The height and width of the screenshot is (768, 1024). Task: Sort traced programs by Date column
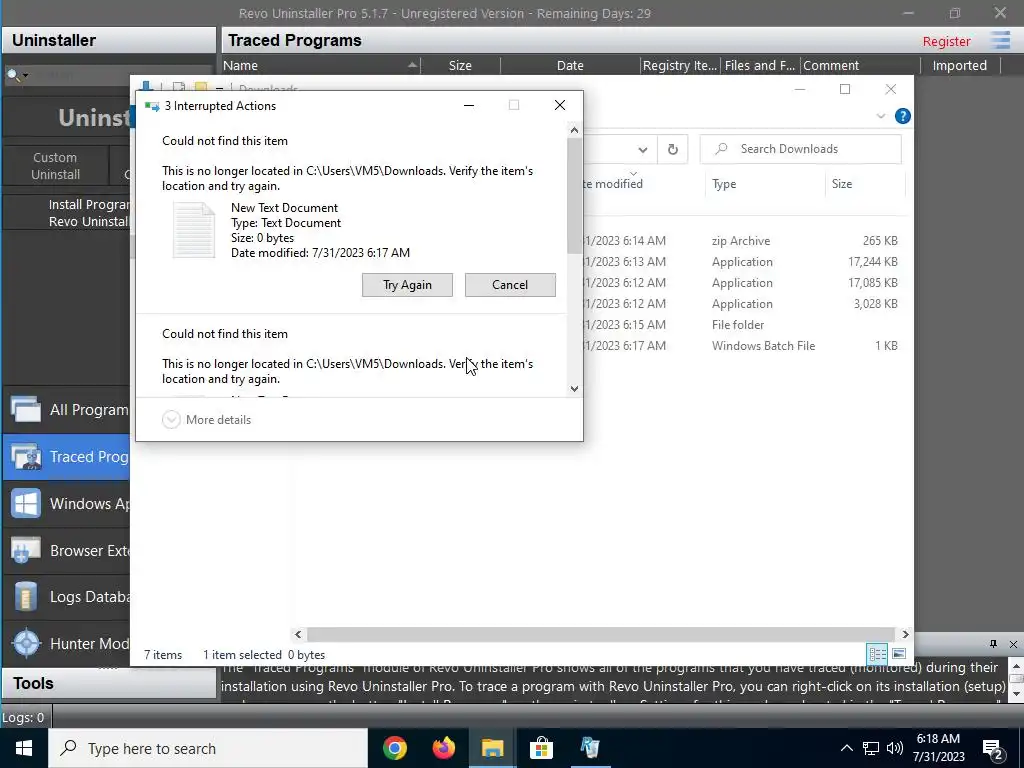[x=570, y=65]
